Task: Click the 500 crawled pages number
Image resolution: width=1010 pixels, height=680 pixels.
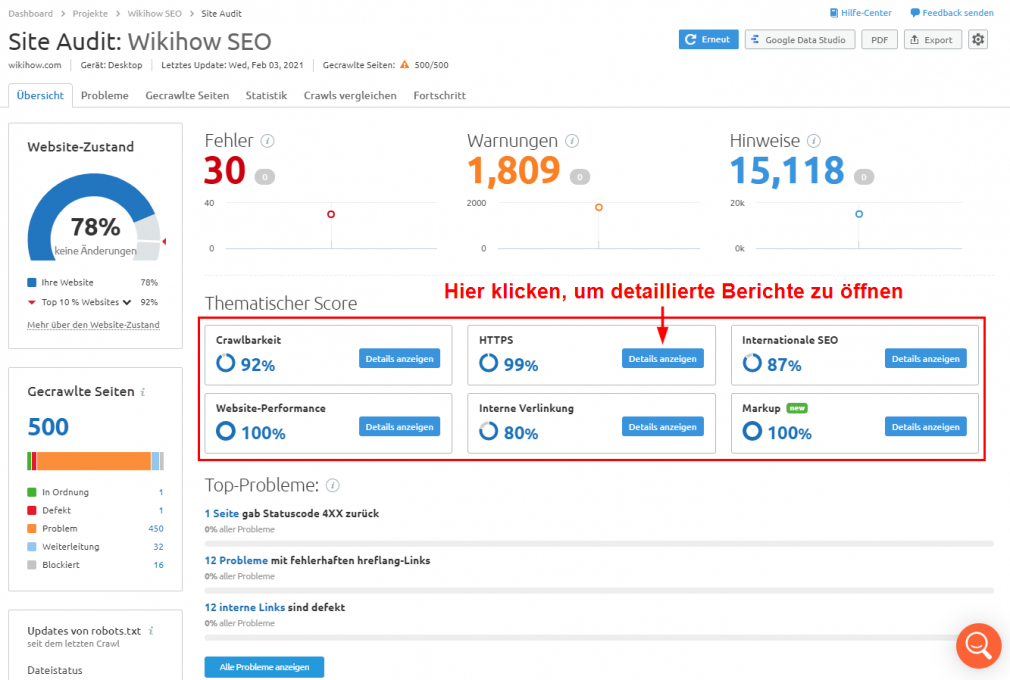Action: pyautogui.click(x=48, y=427)
